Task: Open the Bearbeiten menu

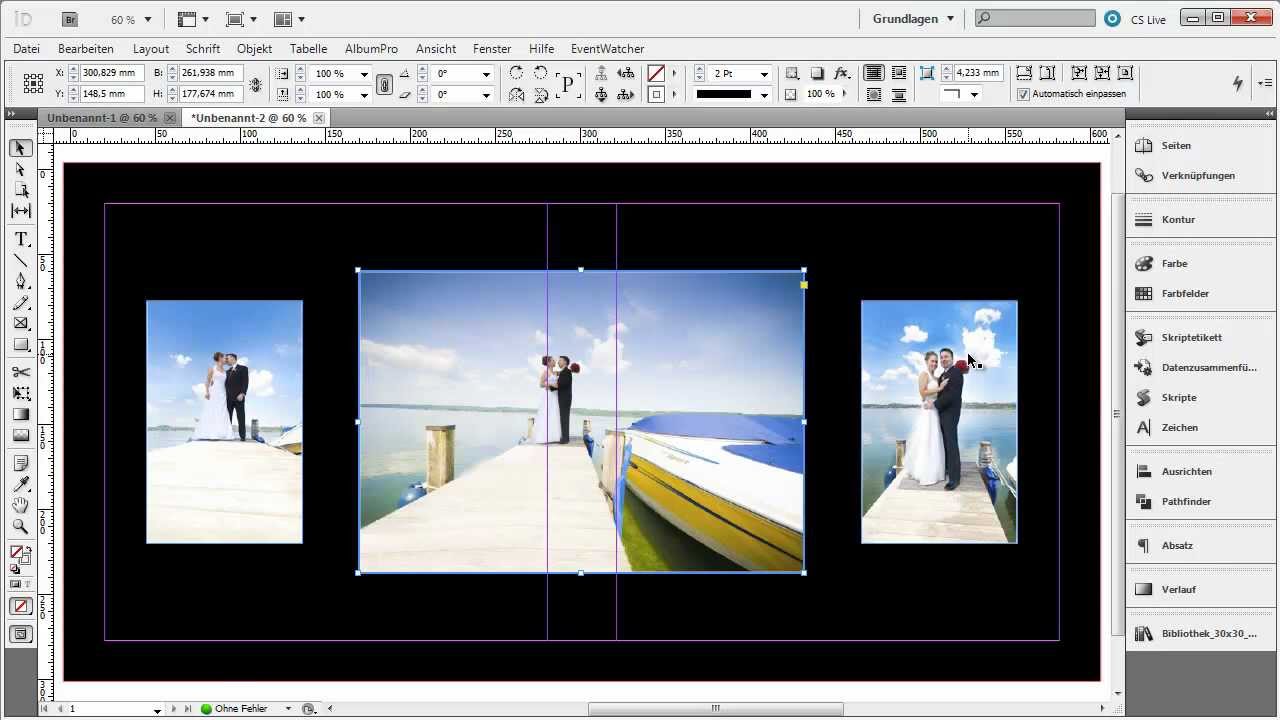Action: [86, 48]
